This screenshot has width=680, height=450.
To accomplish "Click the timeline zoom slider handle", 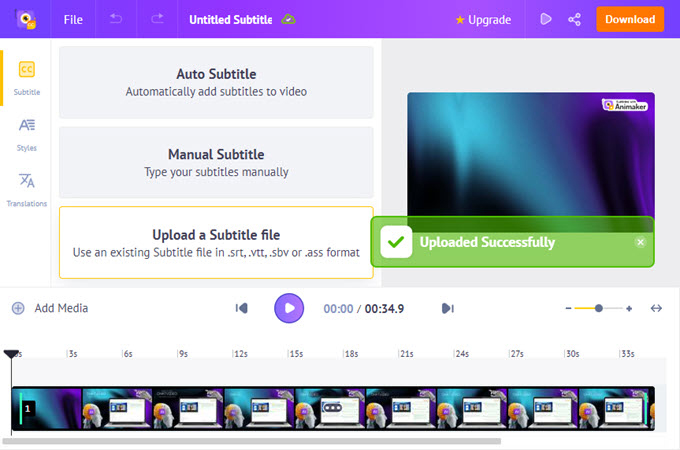I will tap(599, 308).
